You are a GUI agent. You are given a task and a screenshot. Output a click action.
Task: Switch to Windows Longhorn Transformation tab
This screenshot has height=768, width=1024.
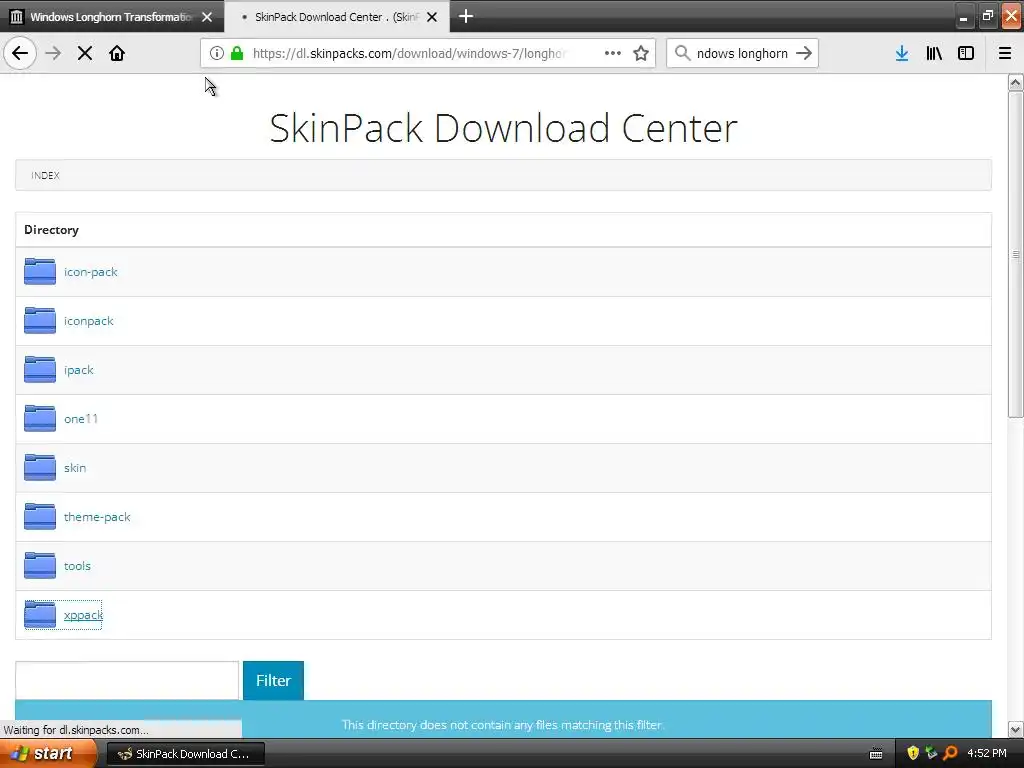pyautogui.click(x=111, y=17)
